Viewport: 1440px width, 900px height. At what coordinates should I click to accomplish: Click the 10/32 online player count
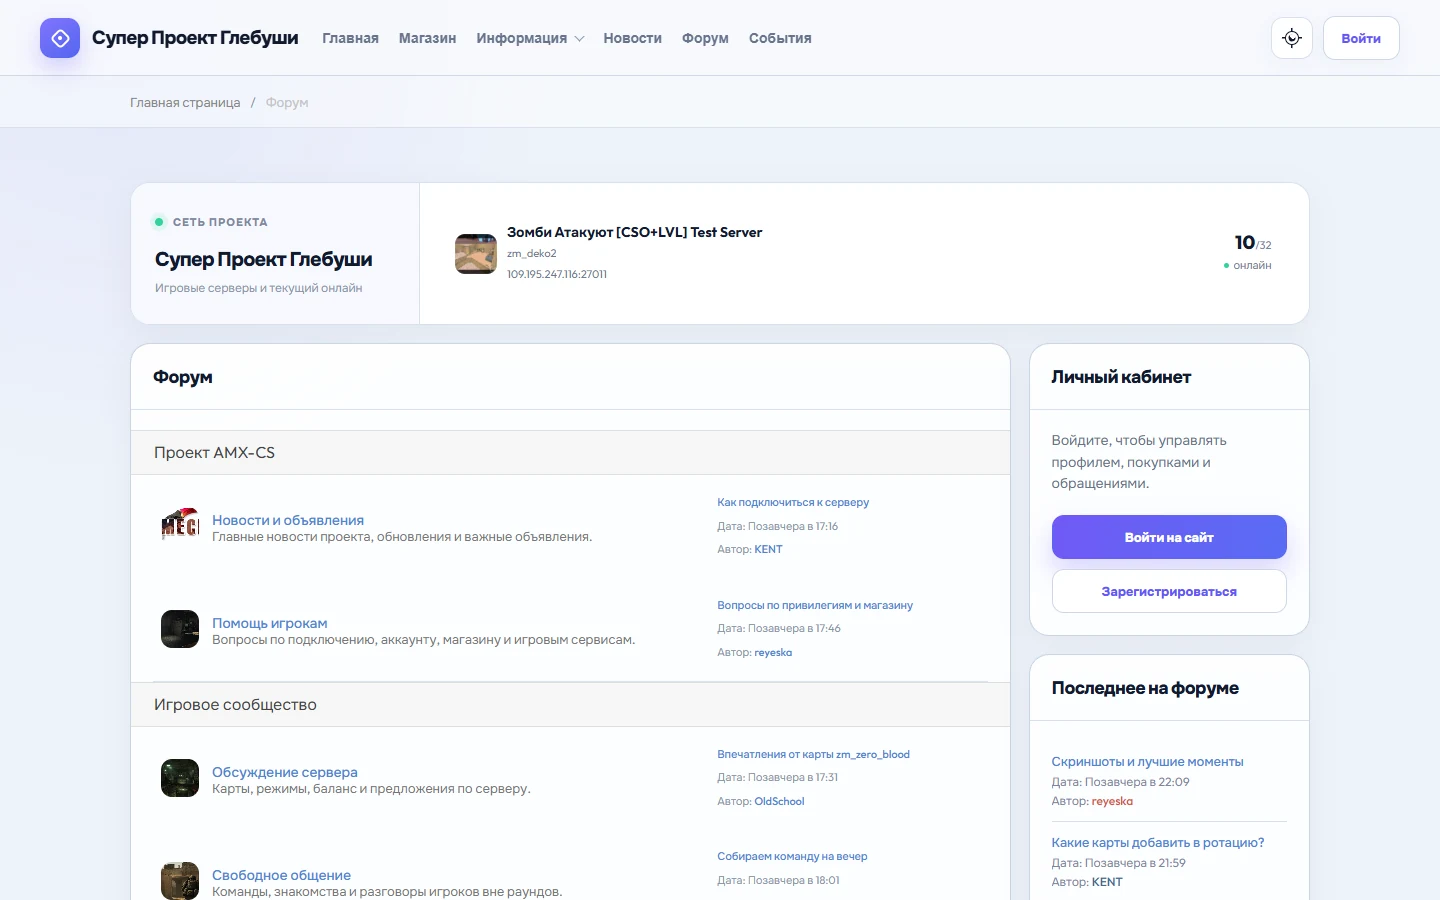pos(1253,243)
